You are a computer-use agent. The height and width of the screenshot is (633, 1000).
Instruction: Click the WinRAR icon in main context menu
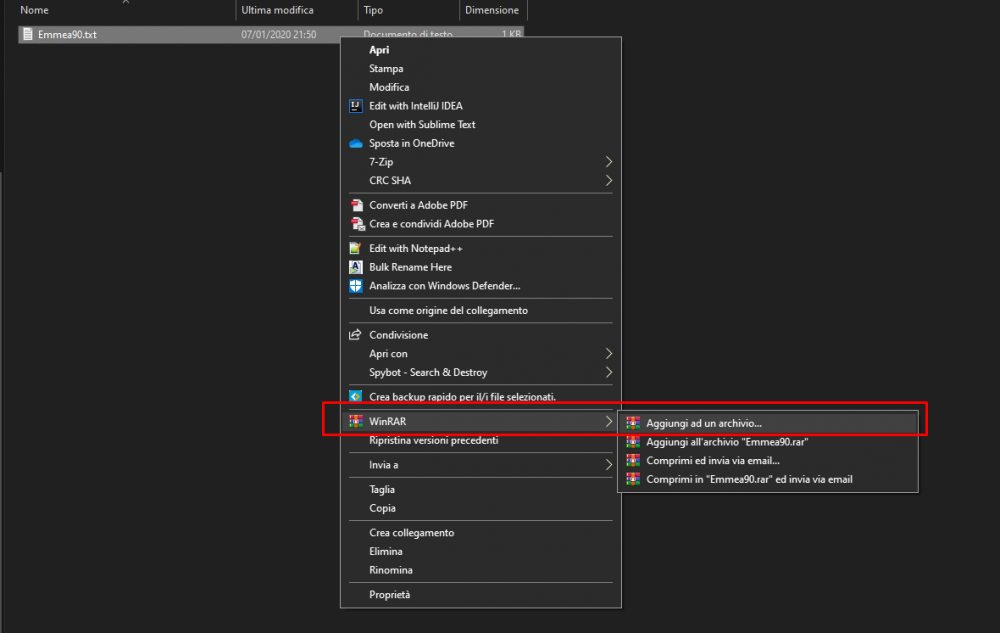tap(355, 421)
